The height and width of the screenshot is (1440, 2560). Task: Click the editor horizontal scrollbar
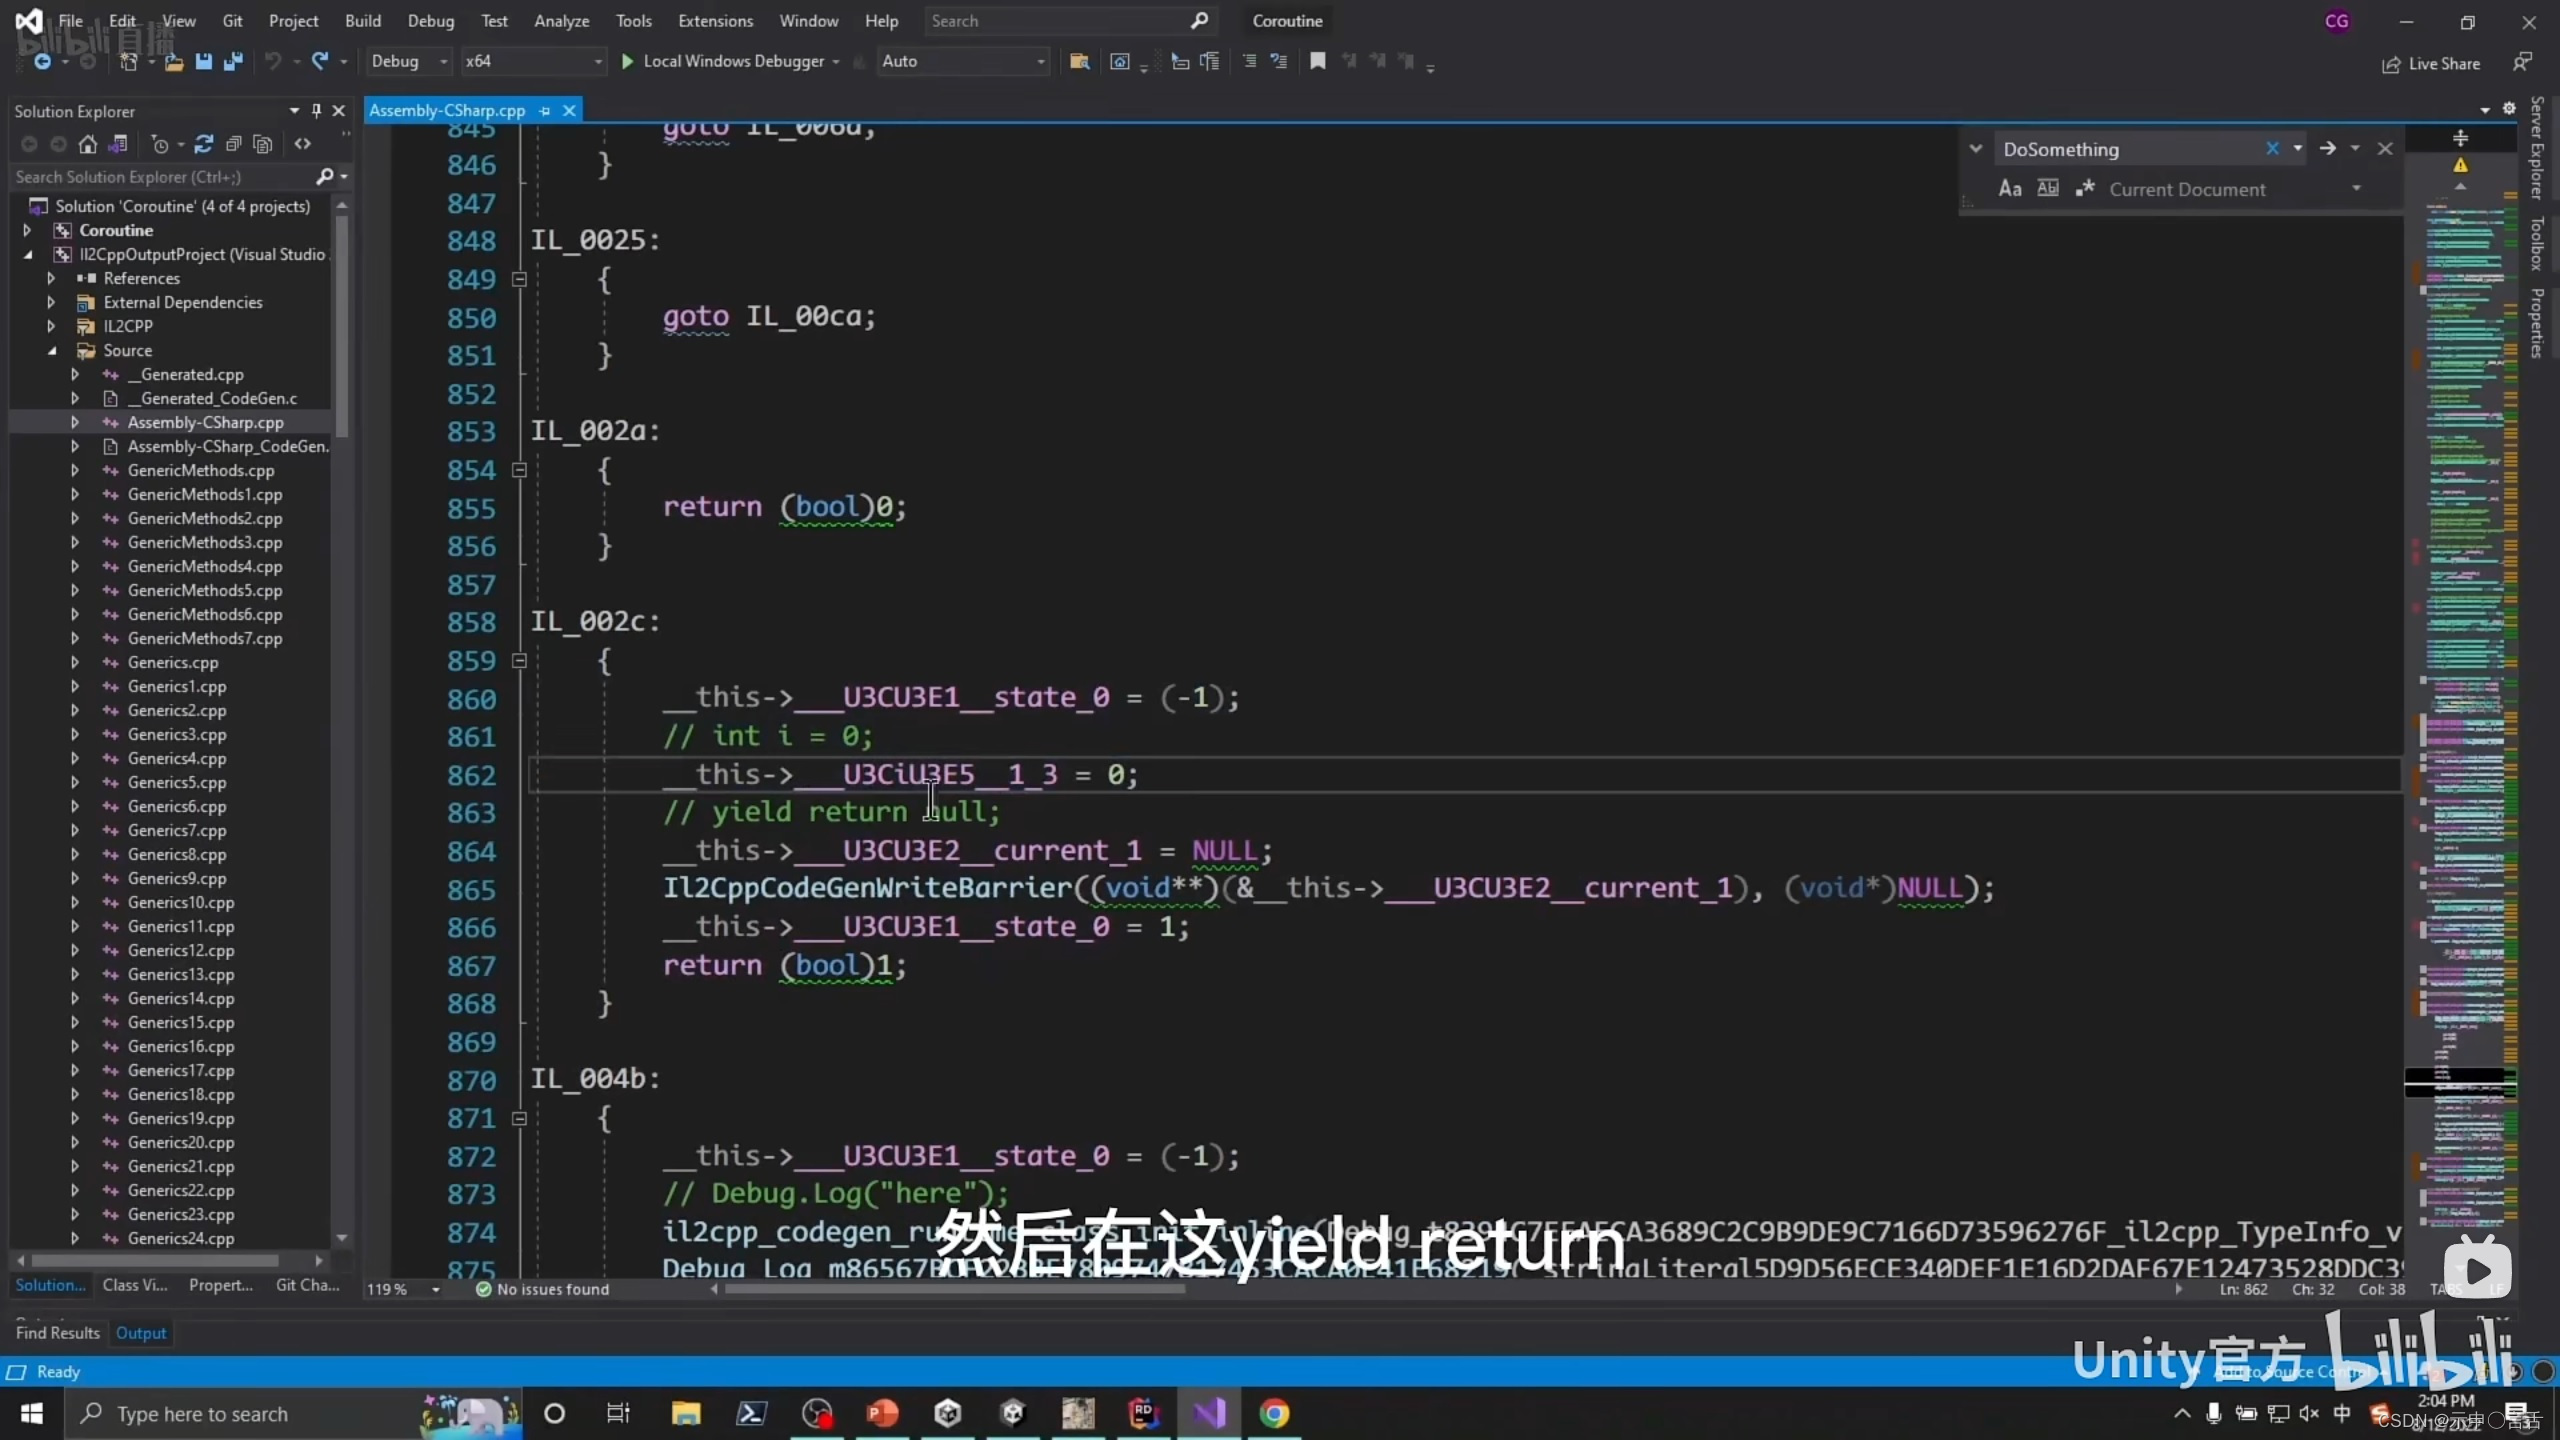pyautogui.click(x=955, y=1290)
